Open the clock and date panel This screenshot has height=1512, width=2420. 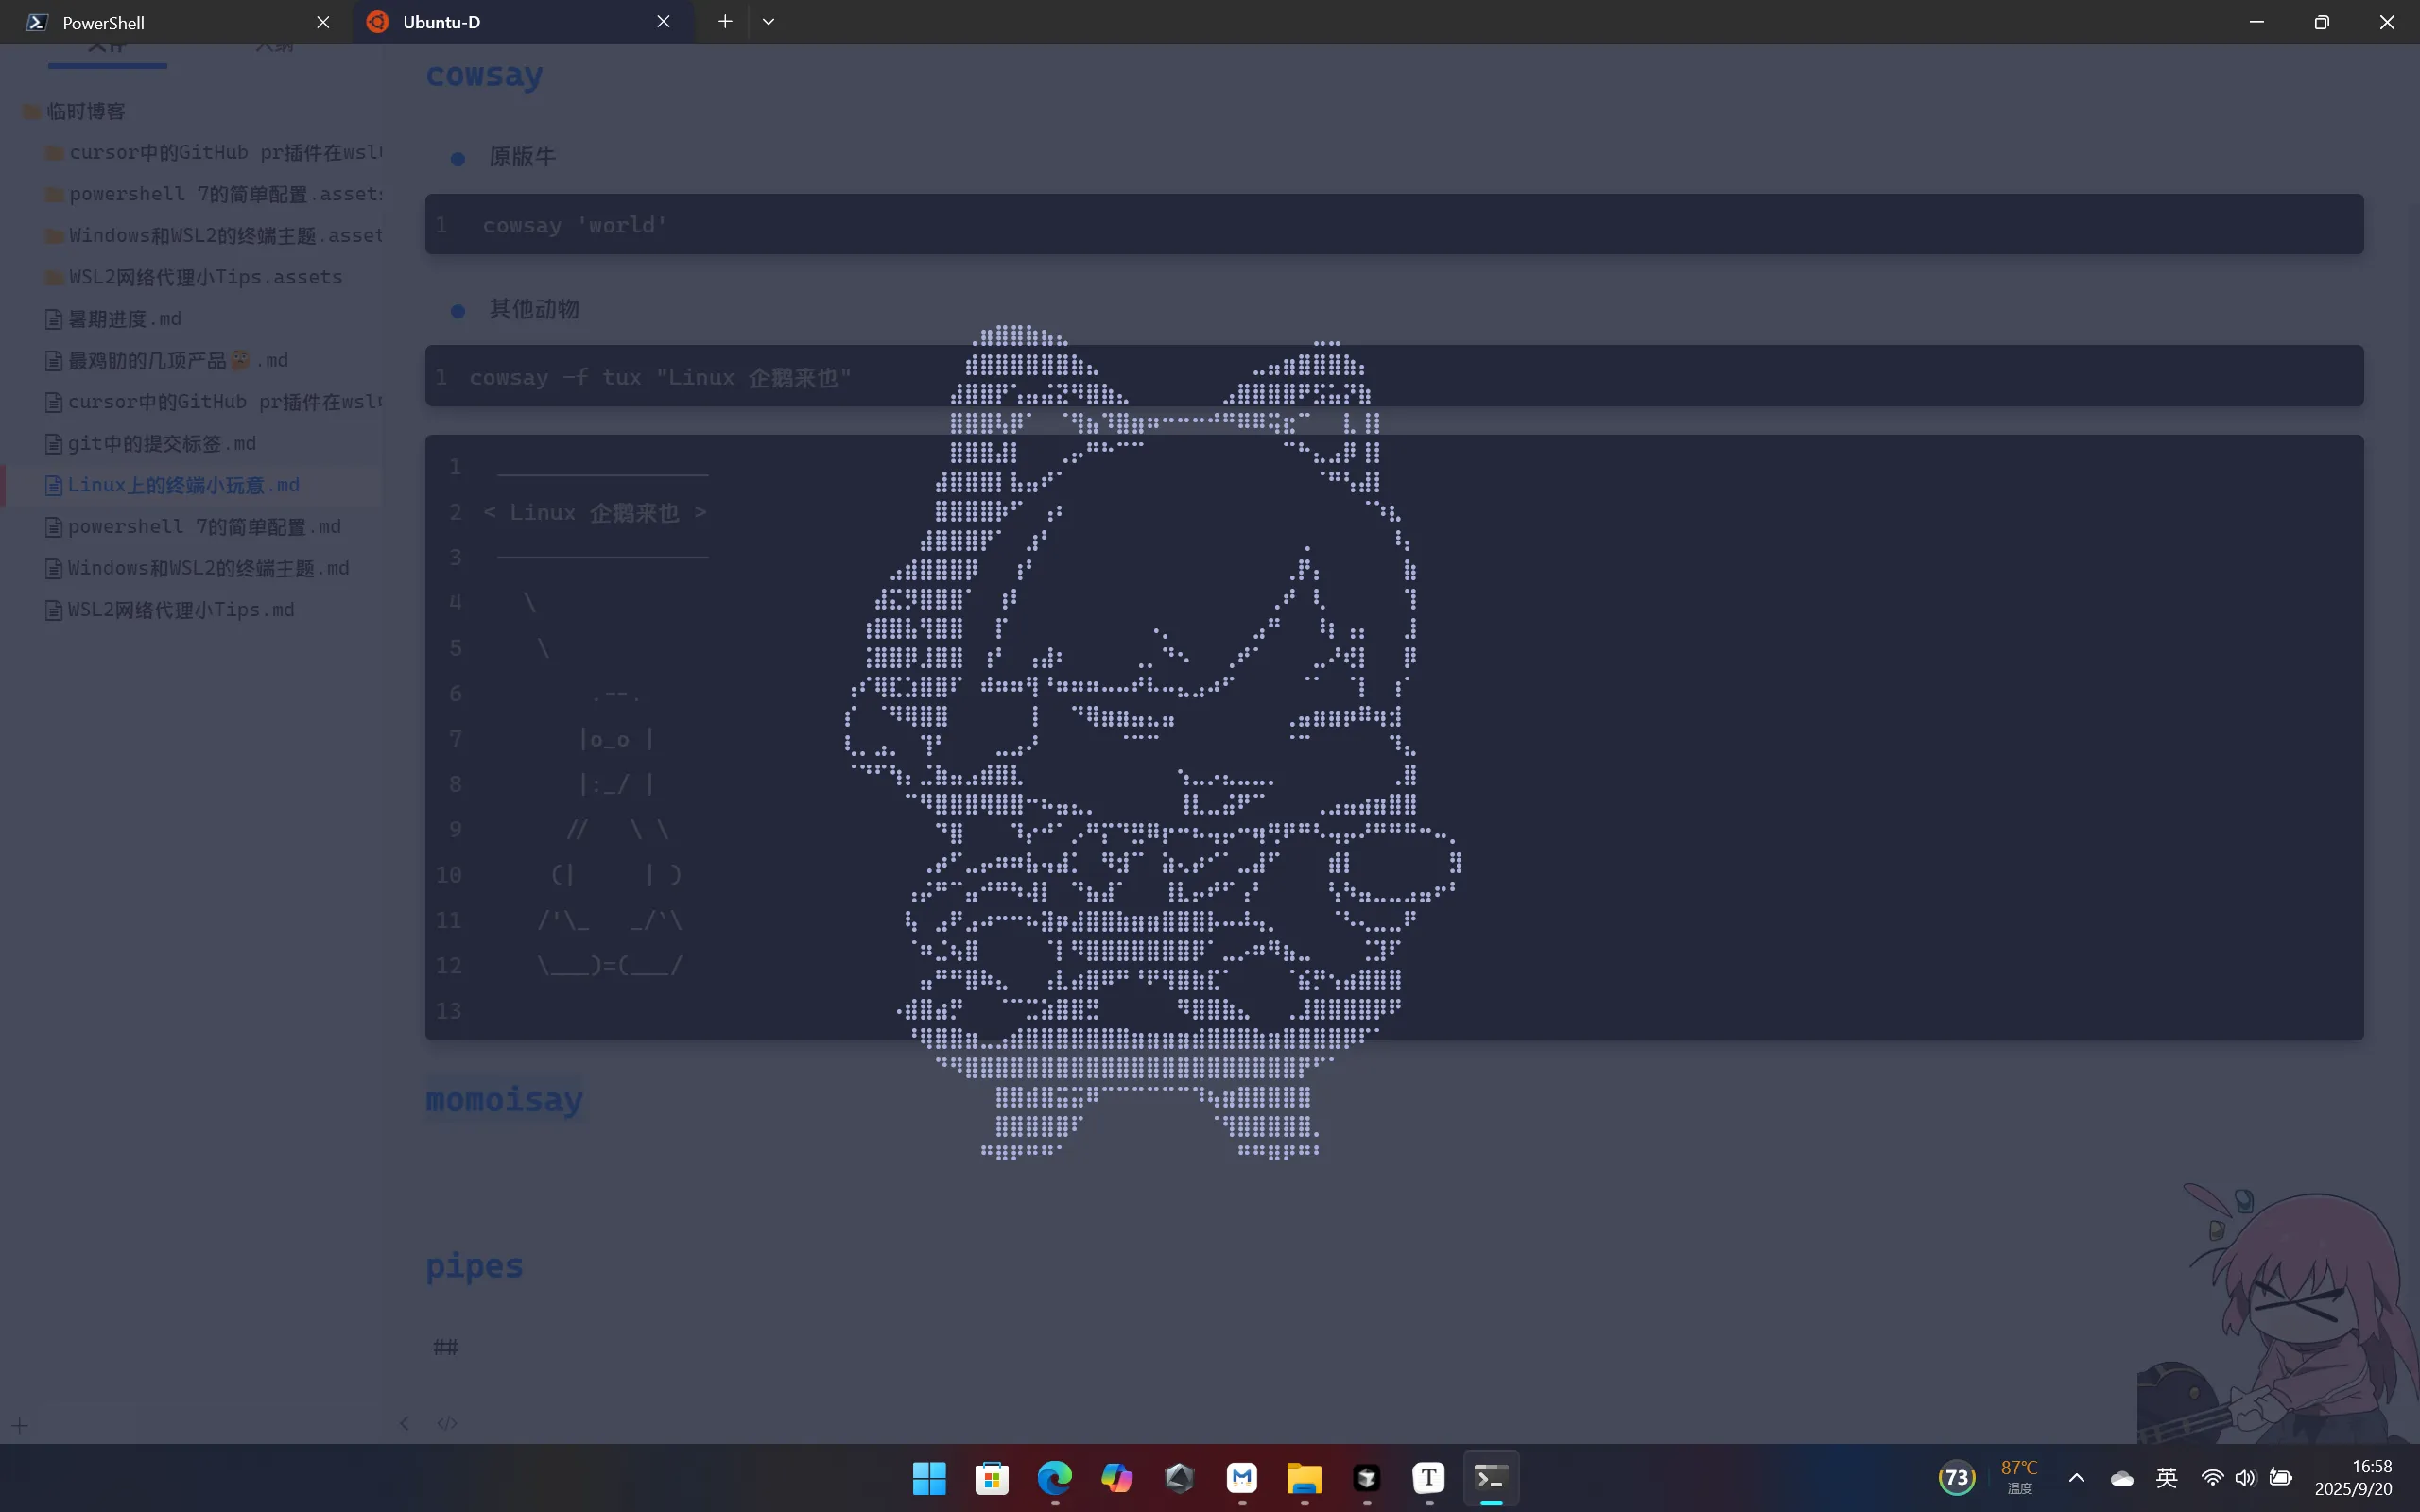tap(2353, 1477)
